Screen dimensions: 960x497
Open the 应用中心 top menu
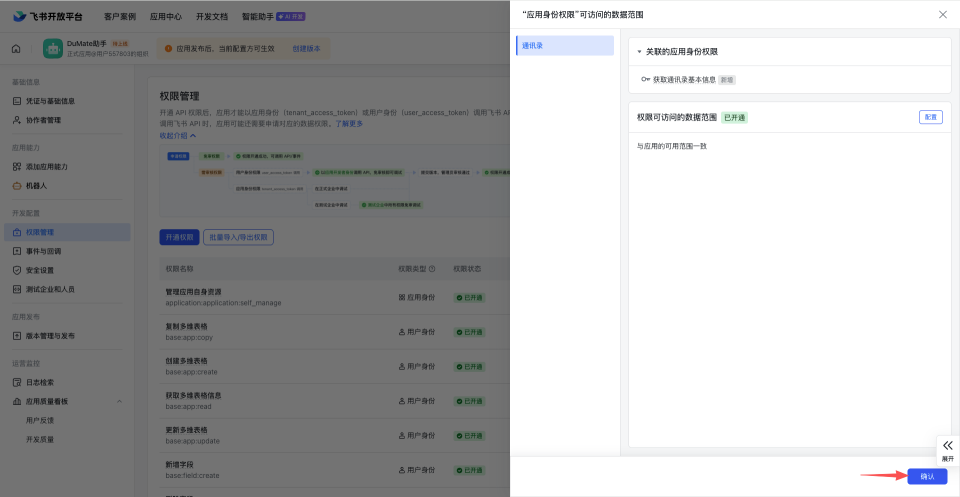pos(164,16)
